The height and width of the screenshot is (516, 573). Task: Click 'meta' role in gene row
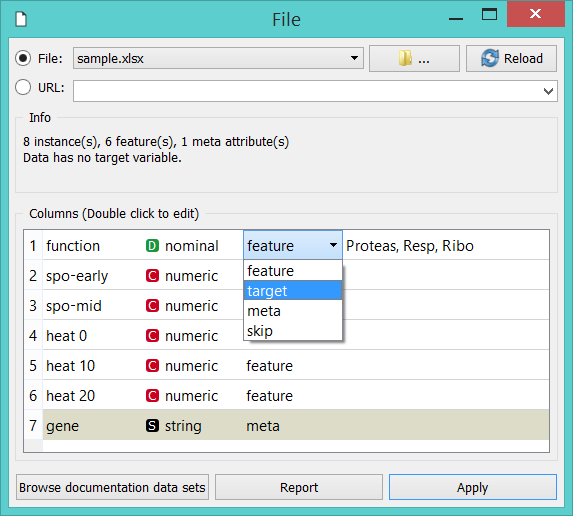263,425
